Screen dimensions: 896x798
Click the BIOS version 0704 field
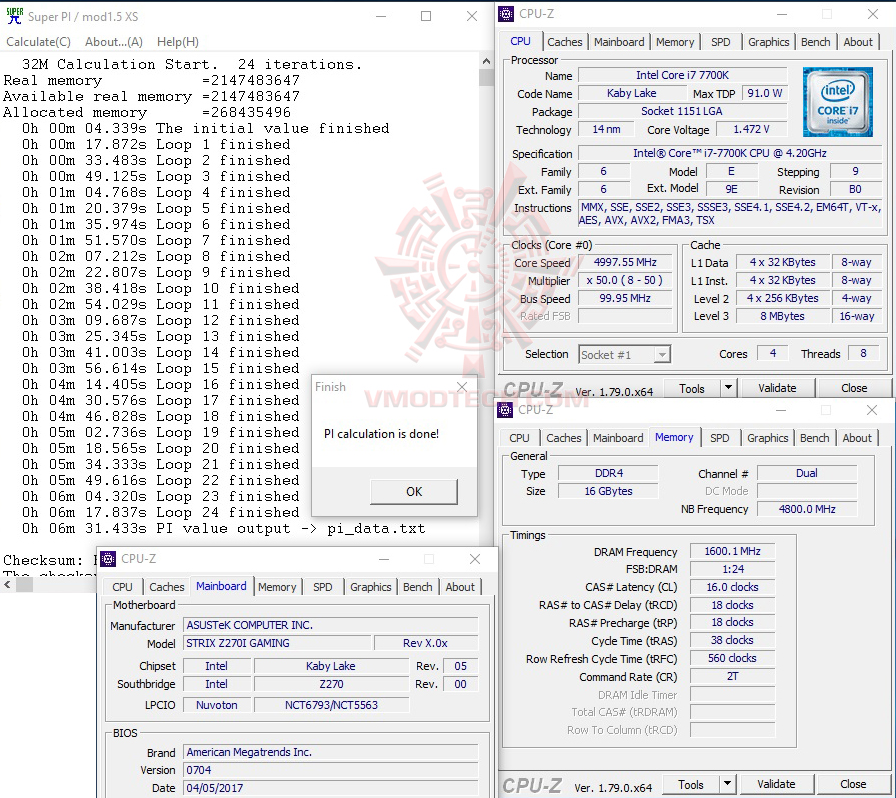click(x=330, y=770)
